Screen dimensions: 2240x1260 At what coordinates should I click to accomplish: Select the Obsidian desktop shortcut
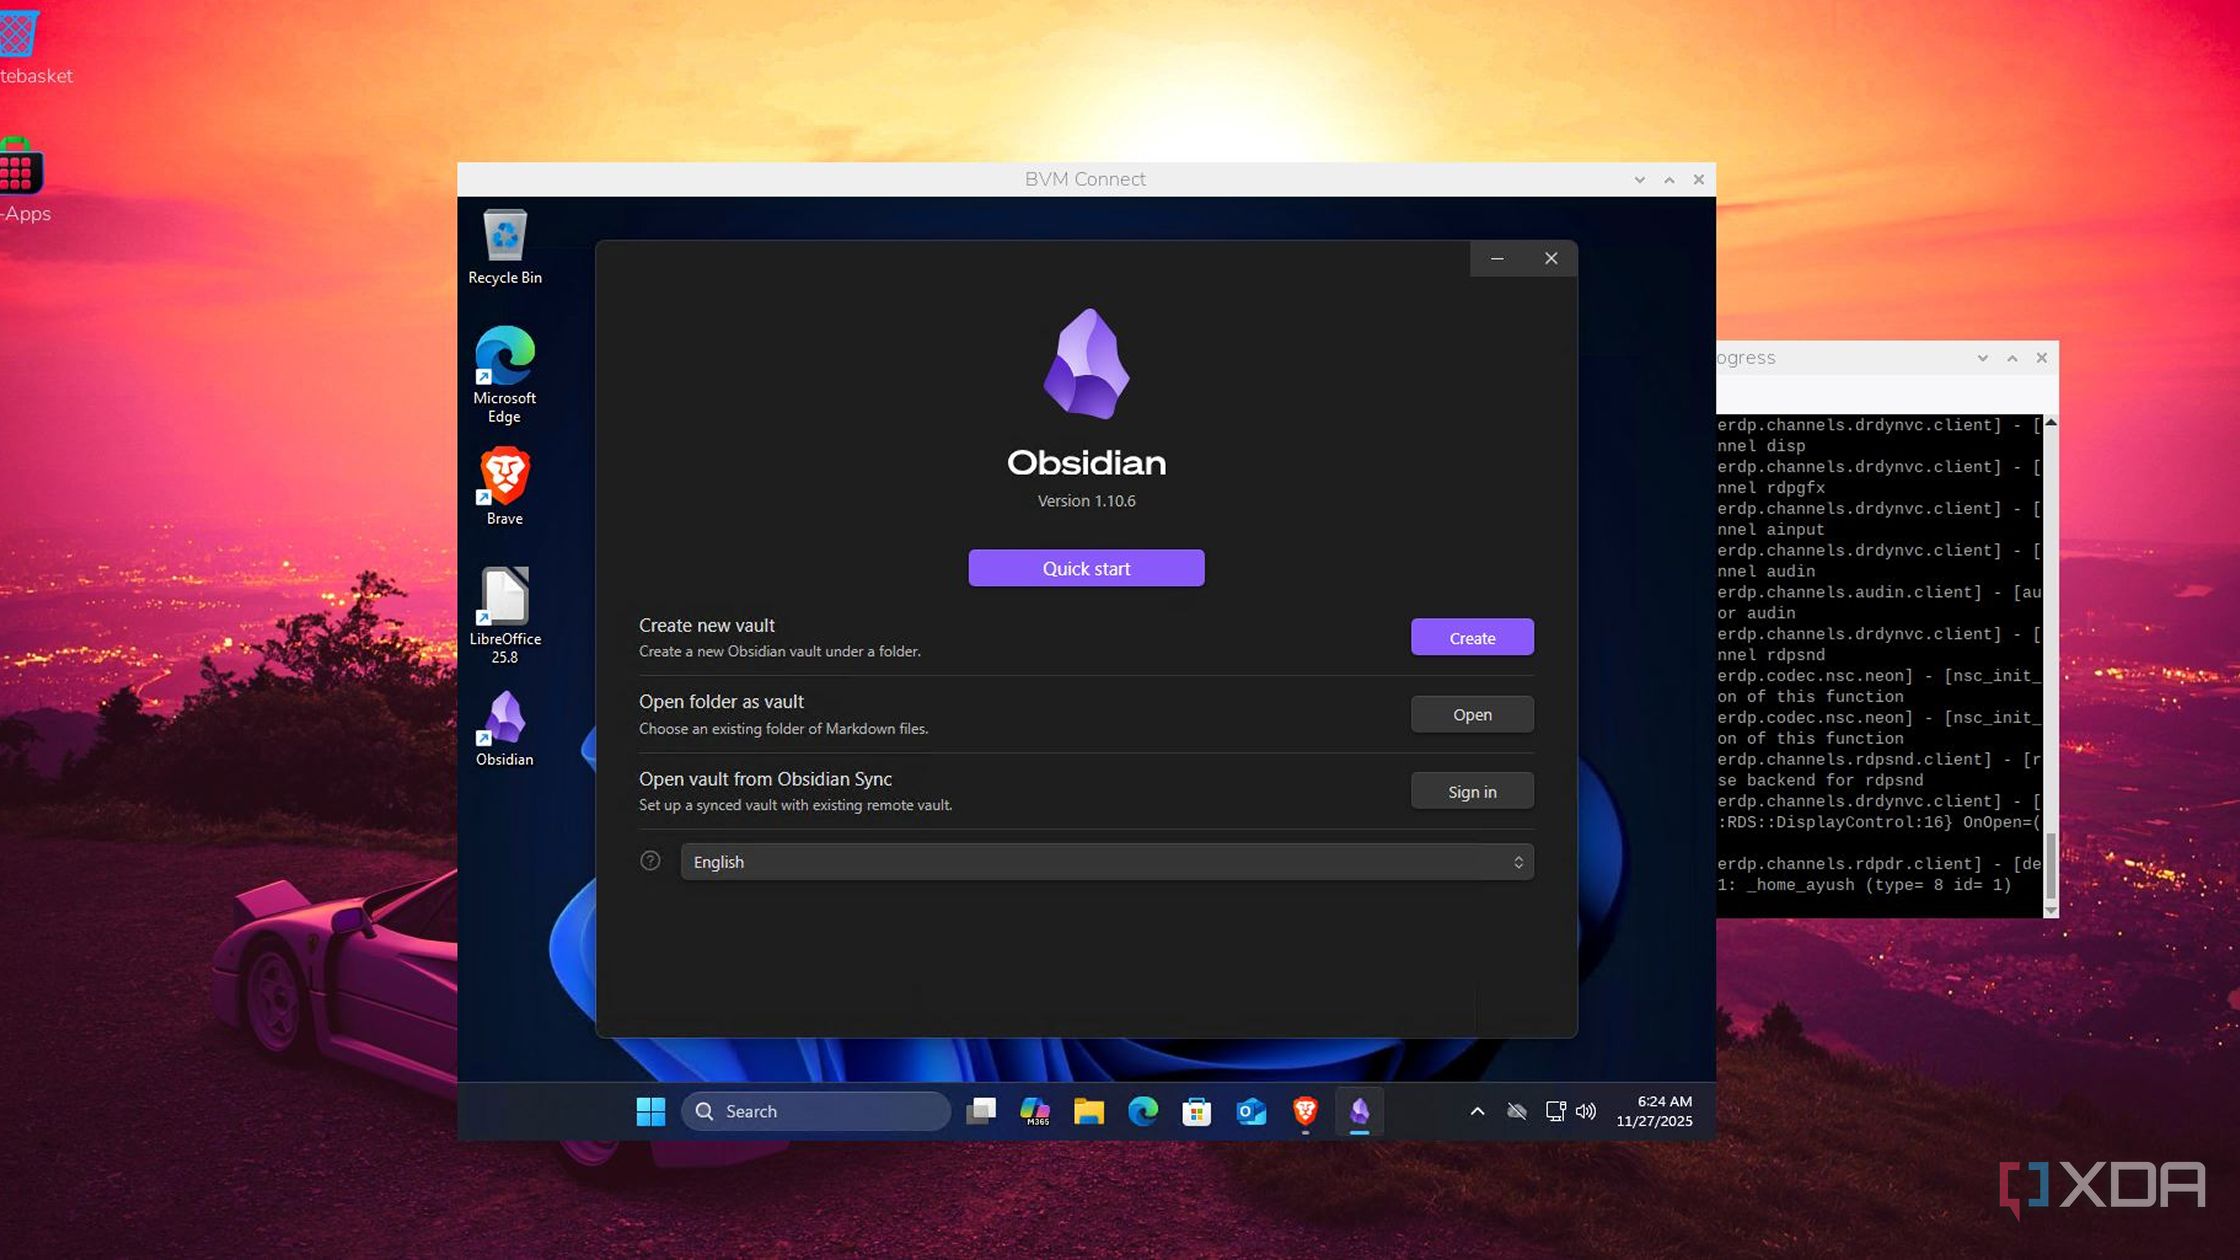pyautogui.click(x=505, y=728)
